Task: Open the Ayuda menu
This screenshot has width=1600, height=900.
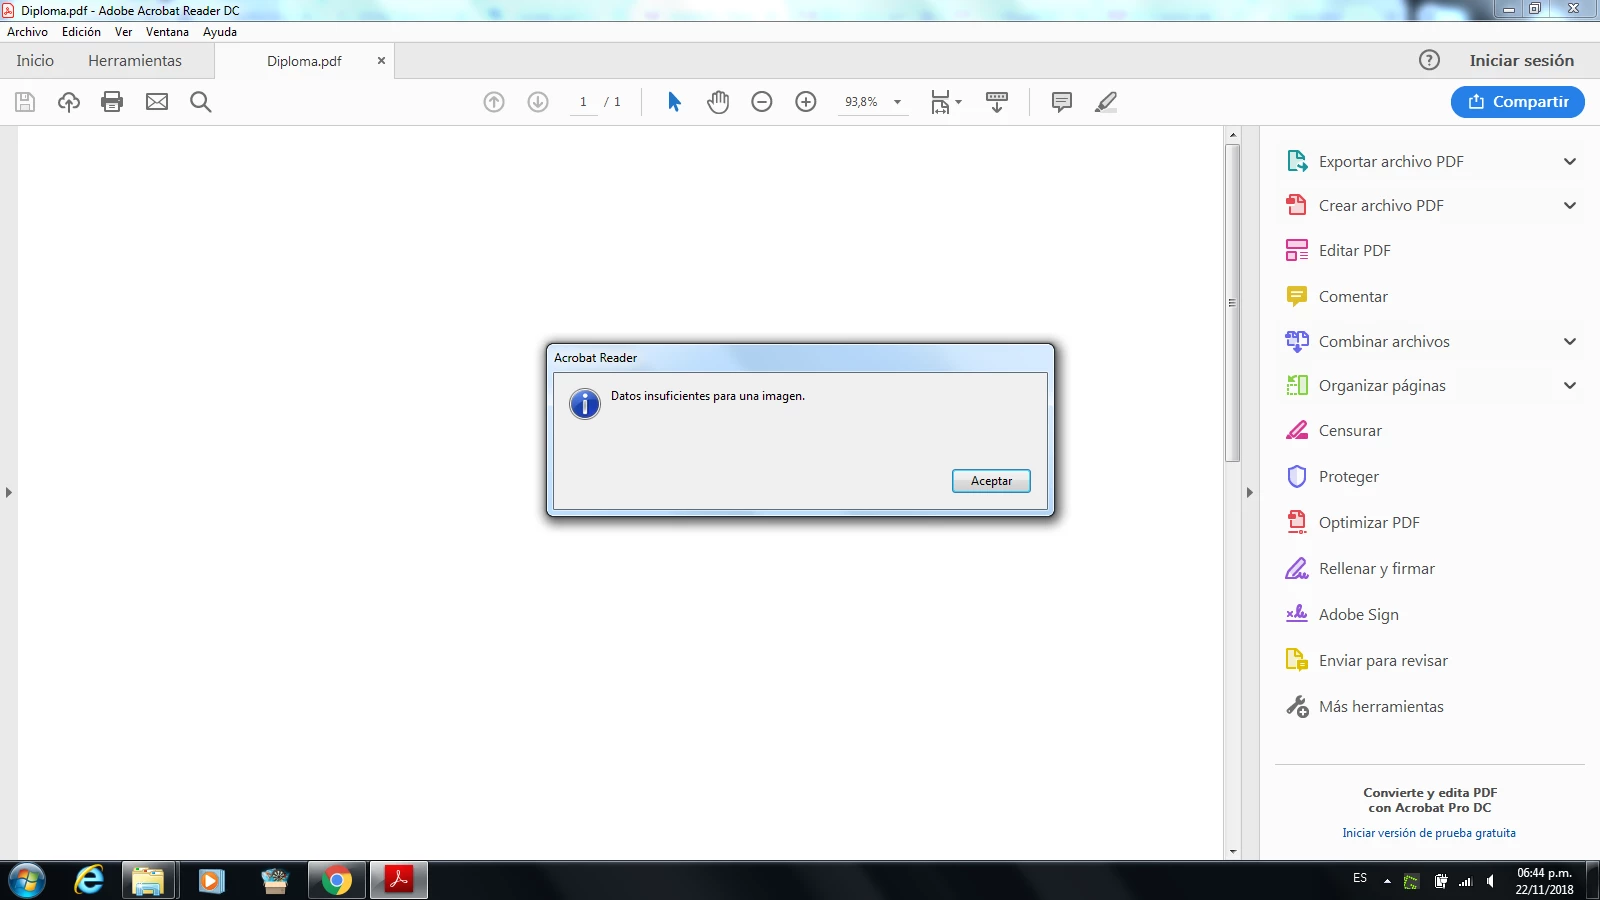Action: click(220, 32)
